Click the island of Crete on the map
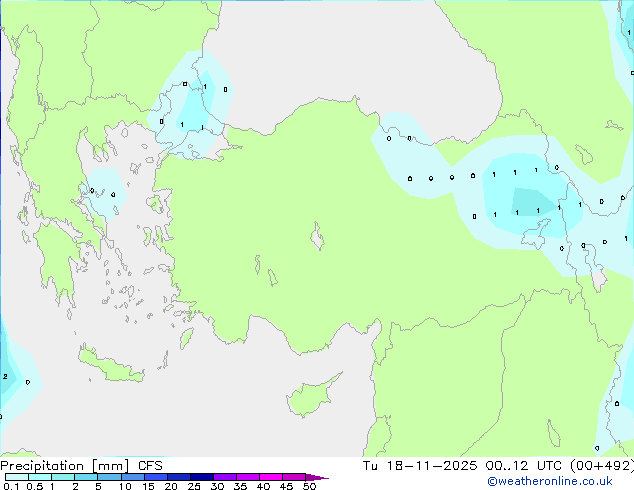The image size is (634, 490). point(111,365)
